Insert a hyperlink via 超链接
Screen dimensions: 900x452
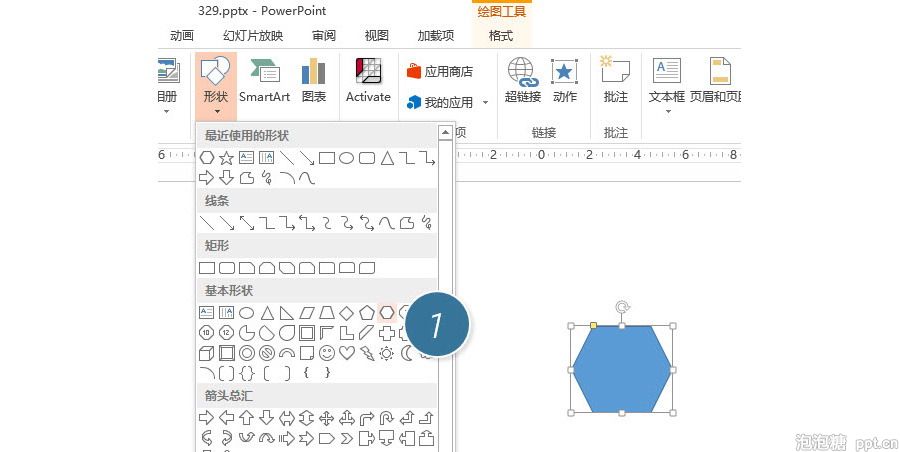(522, 80)
